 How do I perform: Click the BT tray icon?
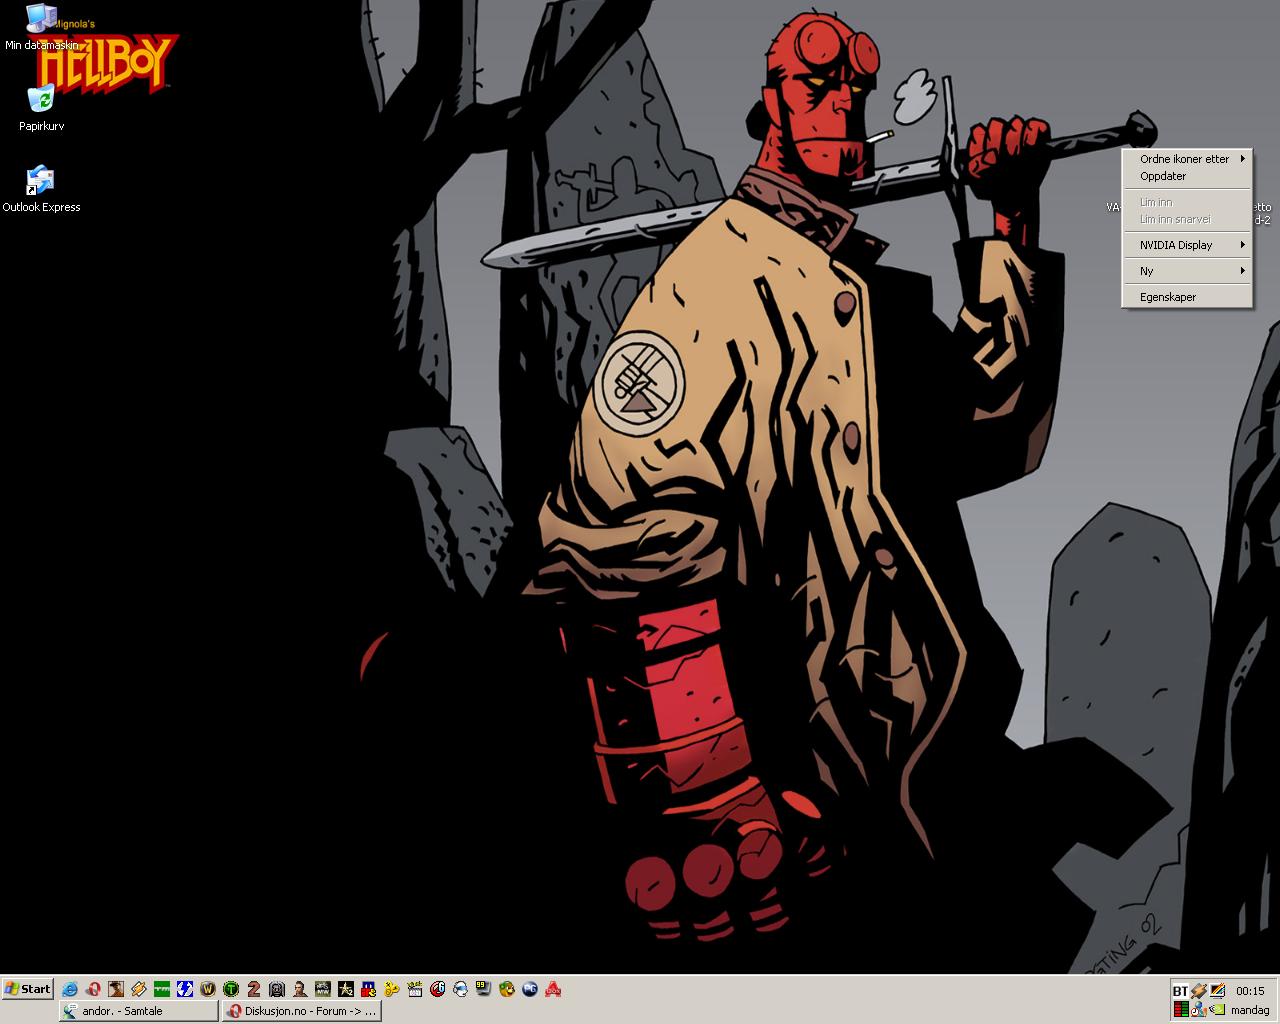(x=1181, y=991)
